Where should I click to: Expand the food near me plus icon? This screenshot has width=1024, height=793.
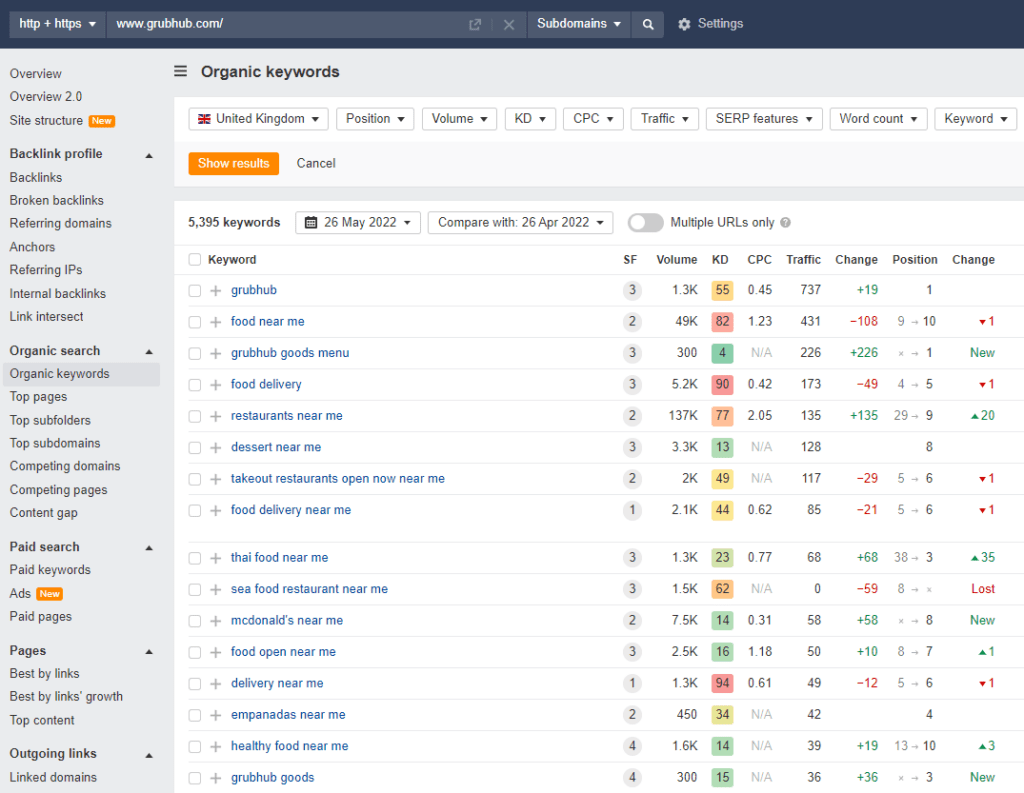(216, 322)
